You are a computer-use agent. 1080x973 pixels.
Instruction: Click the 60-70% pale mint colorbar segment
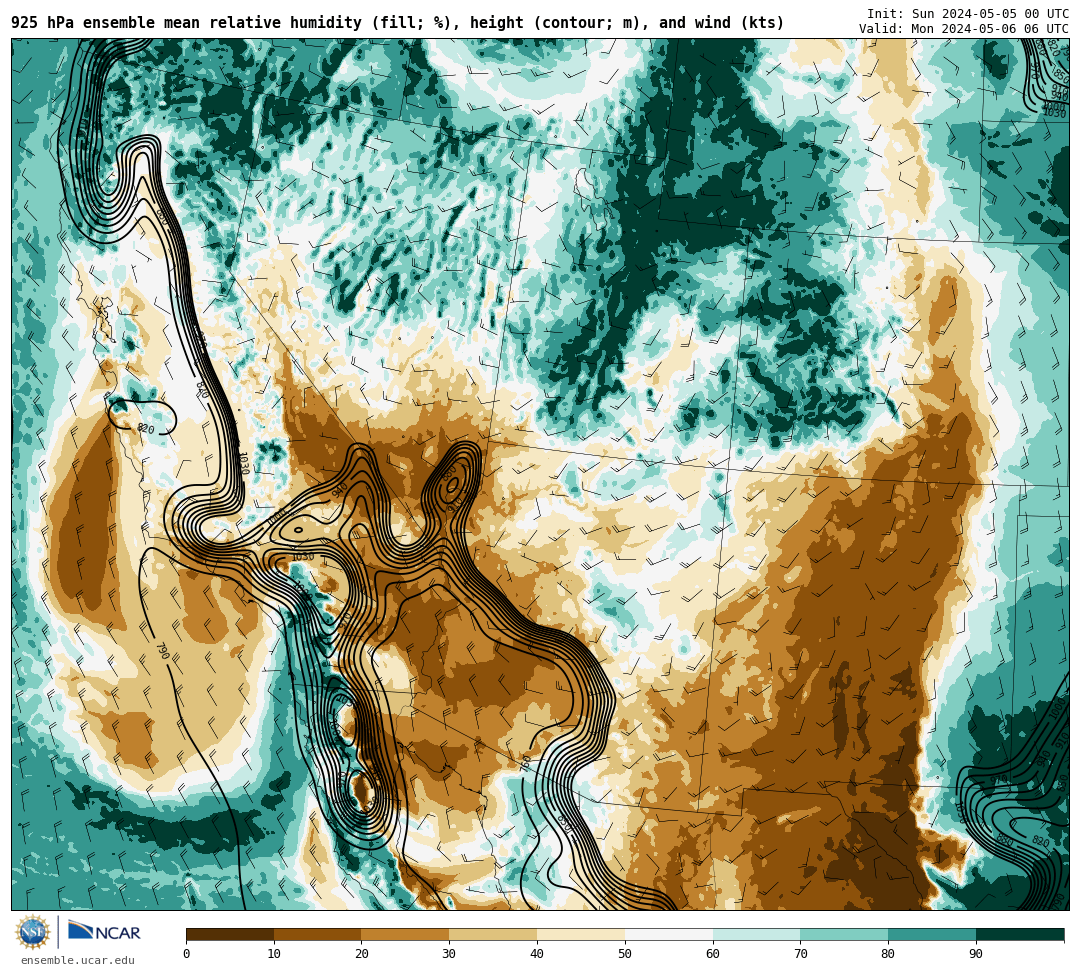756,934
